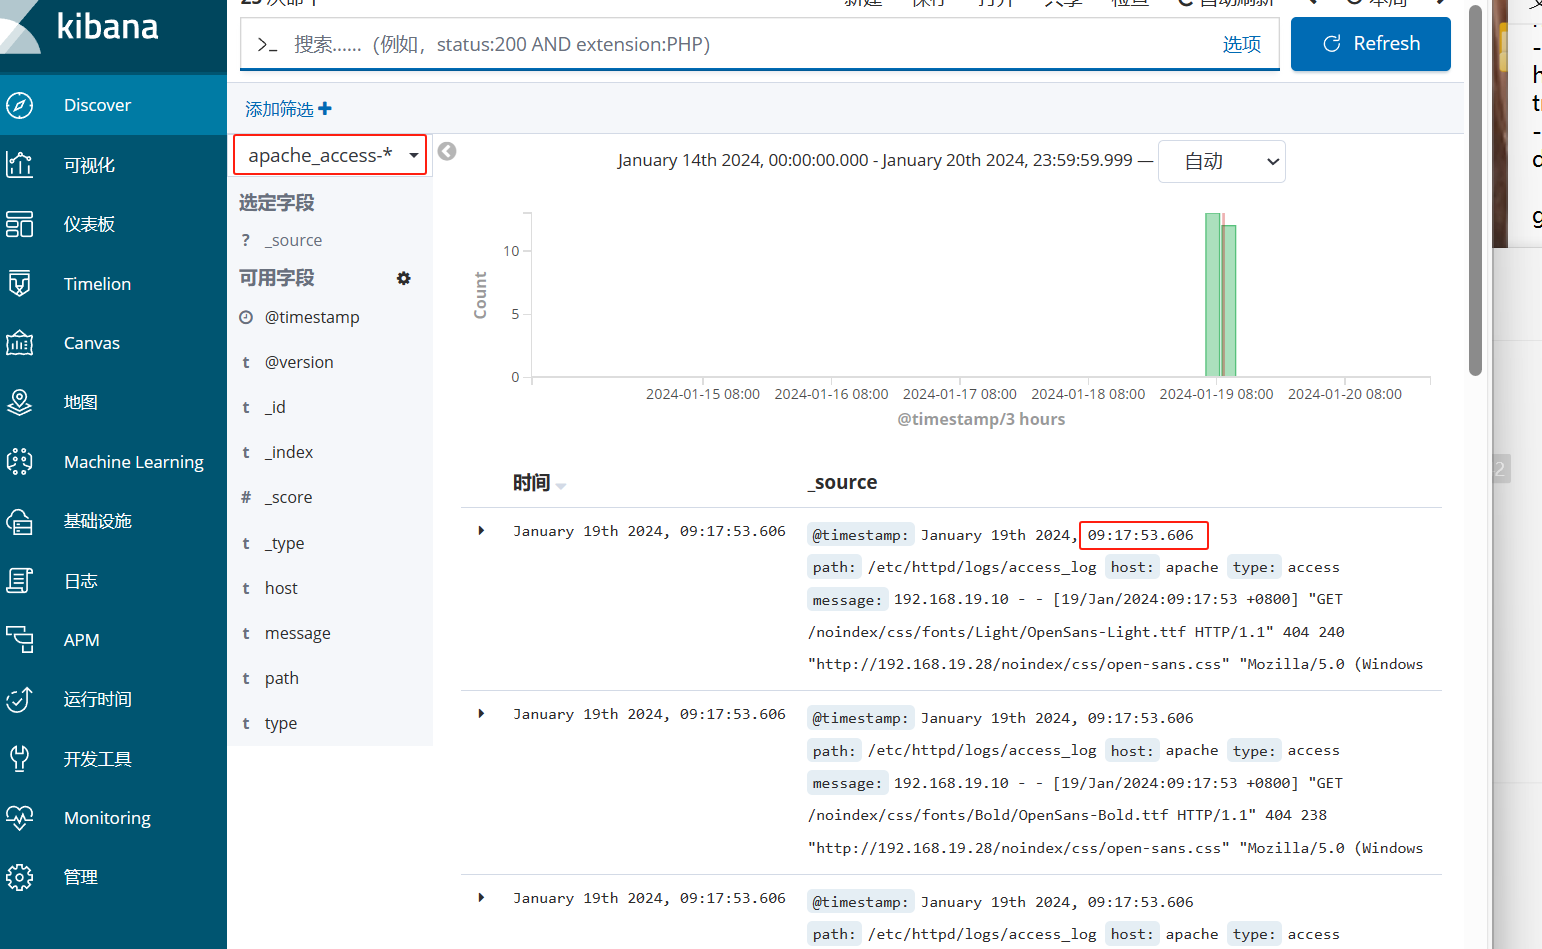The height and width of the screenshot is (949, 1542).
Task: Open the apache_access-* index pattern dropdown
Action: [x=330, y=155]
